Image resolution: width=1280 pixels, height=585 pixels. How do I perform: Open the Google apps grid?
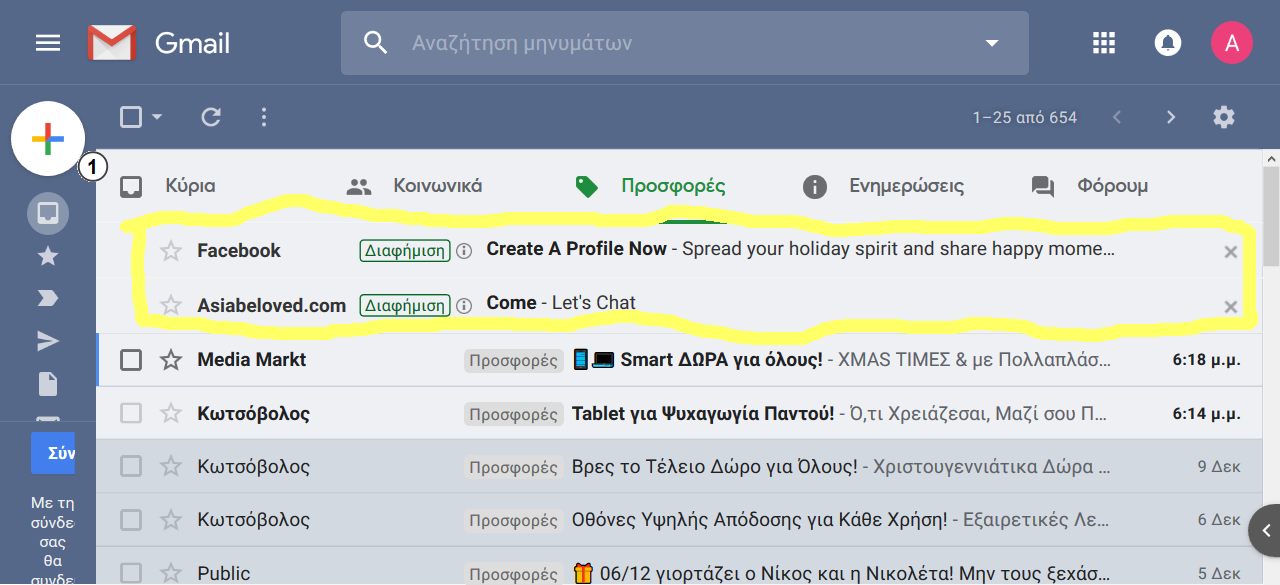[x=1104, y=43]
